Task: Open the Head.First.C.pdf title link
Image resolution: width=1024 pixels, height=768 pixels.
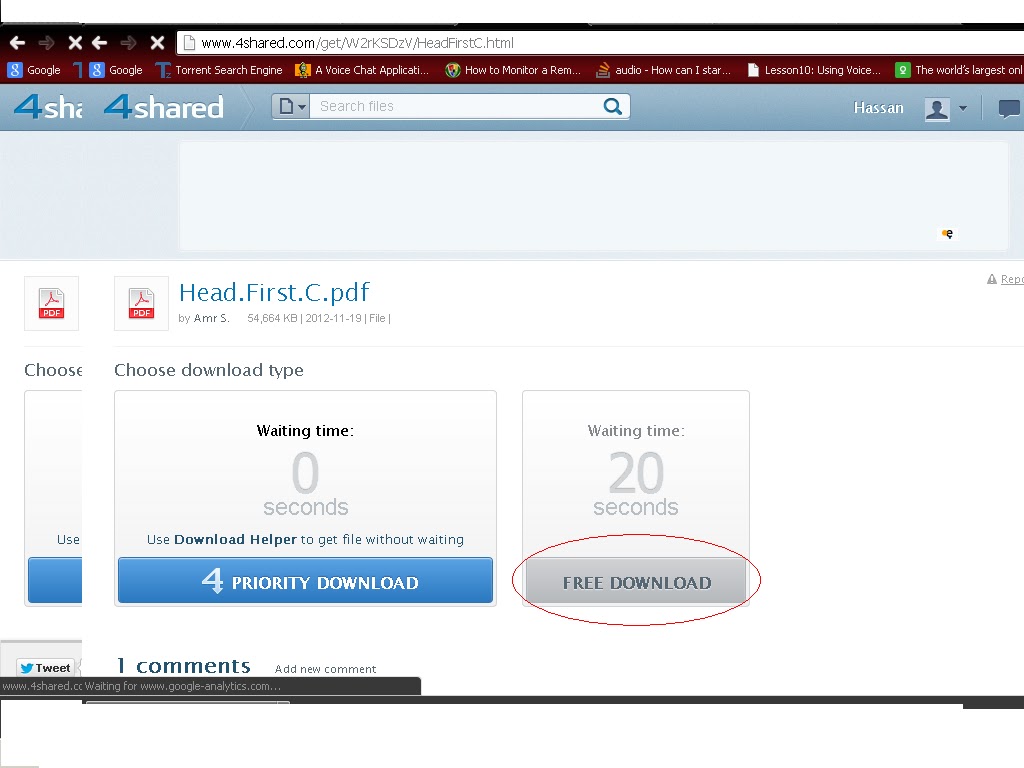Action: click(x=274, y=292)
